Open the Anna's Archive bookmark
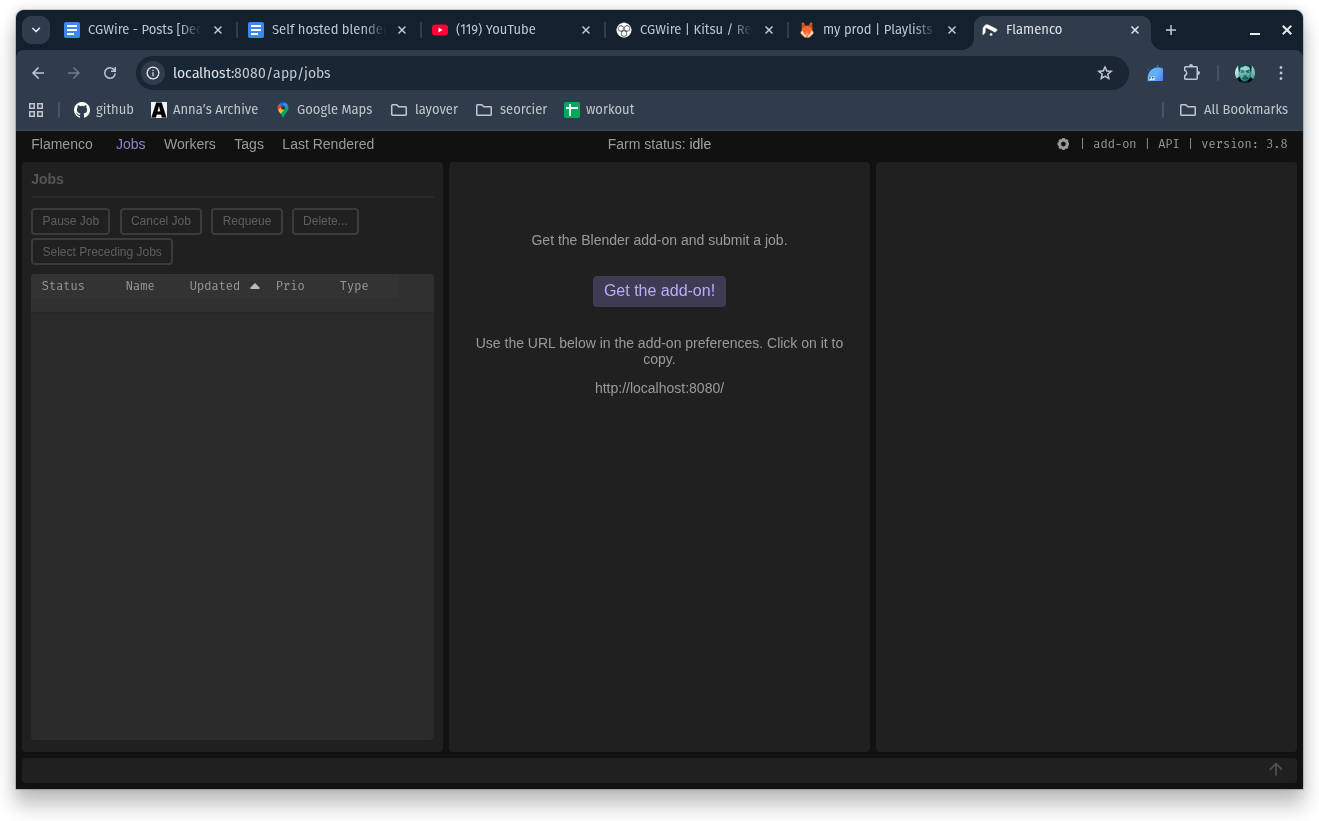Image resolution: width=1319 pixels, height=821 pixels. pos(205,110)
